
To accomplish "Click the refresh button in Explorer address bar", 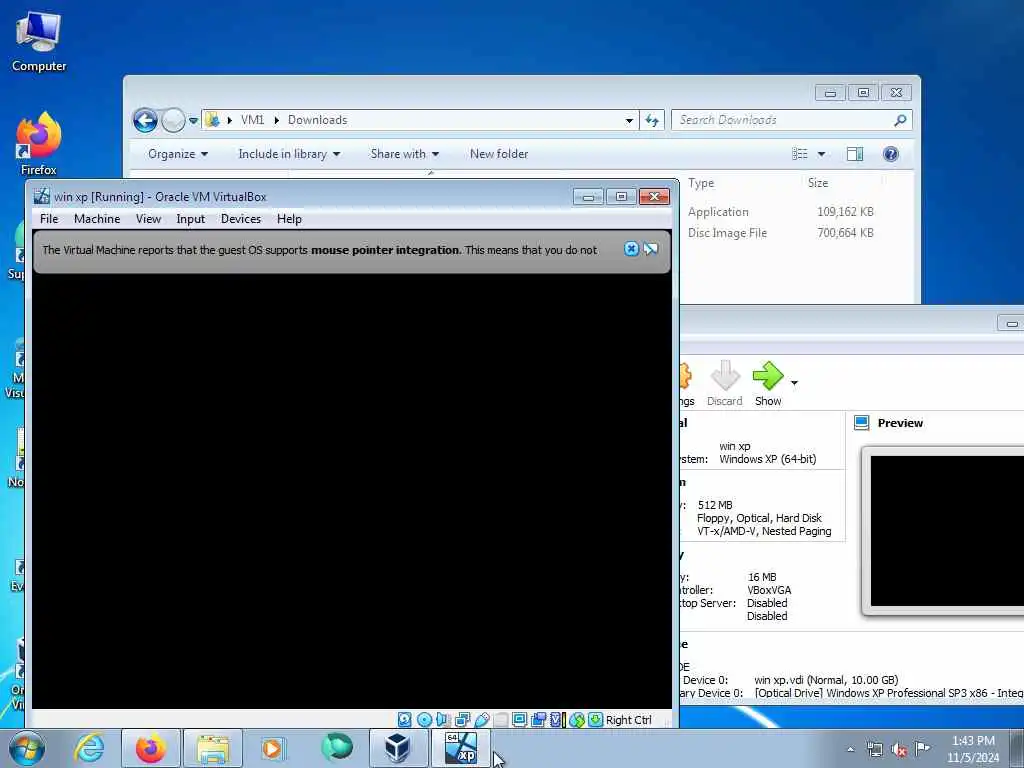I will point(652,120).
